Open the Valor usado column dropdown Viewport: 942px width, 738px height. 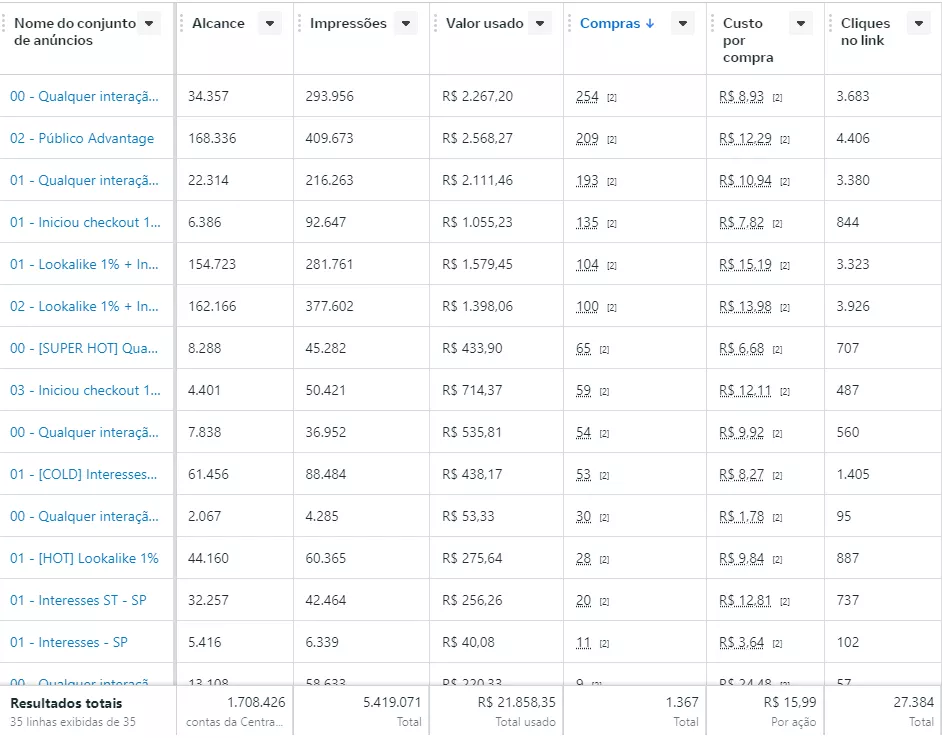(539, 24)
